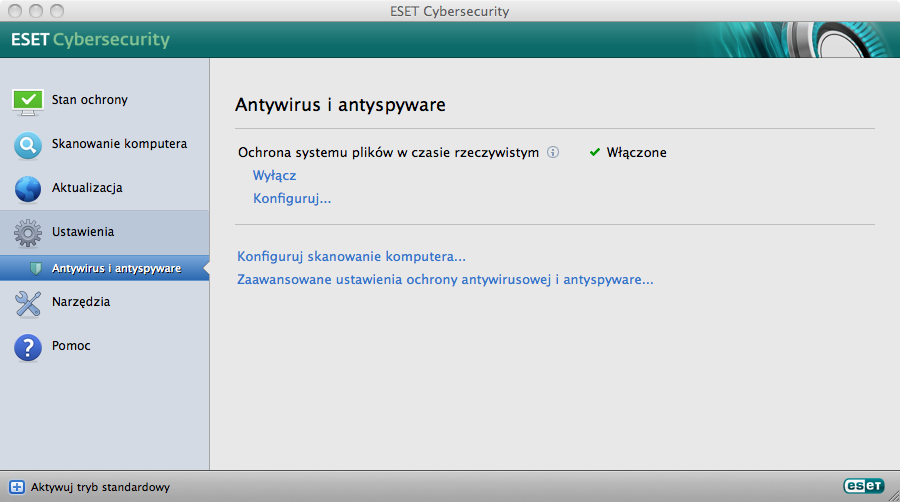Click the window zoom button

[x=57, y=11]
